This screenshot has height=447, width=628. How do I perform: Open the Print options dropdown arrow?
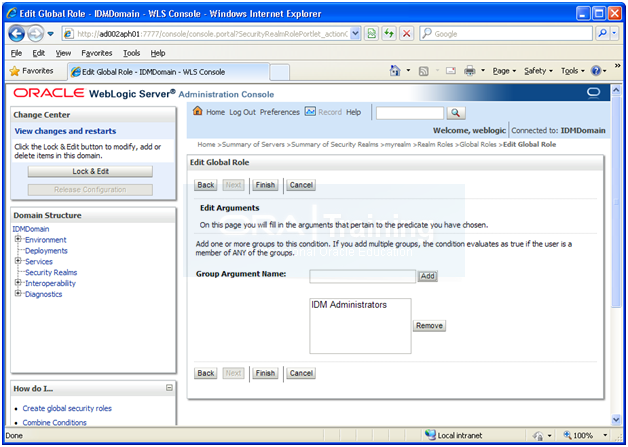(483, 71)
